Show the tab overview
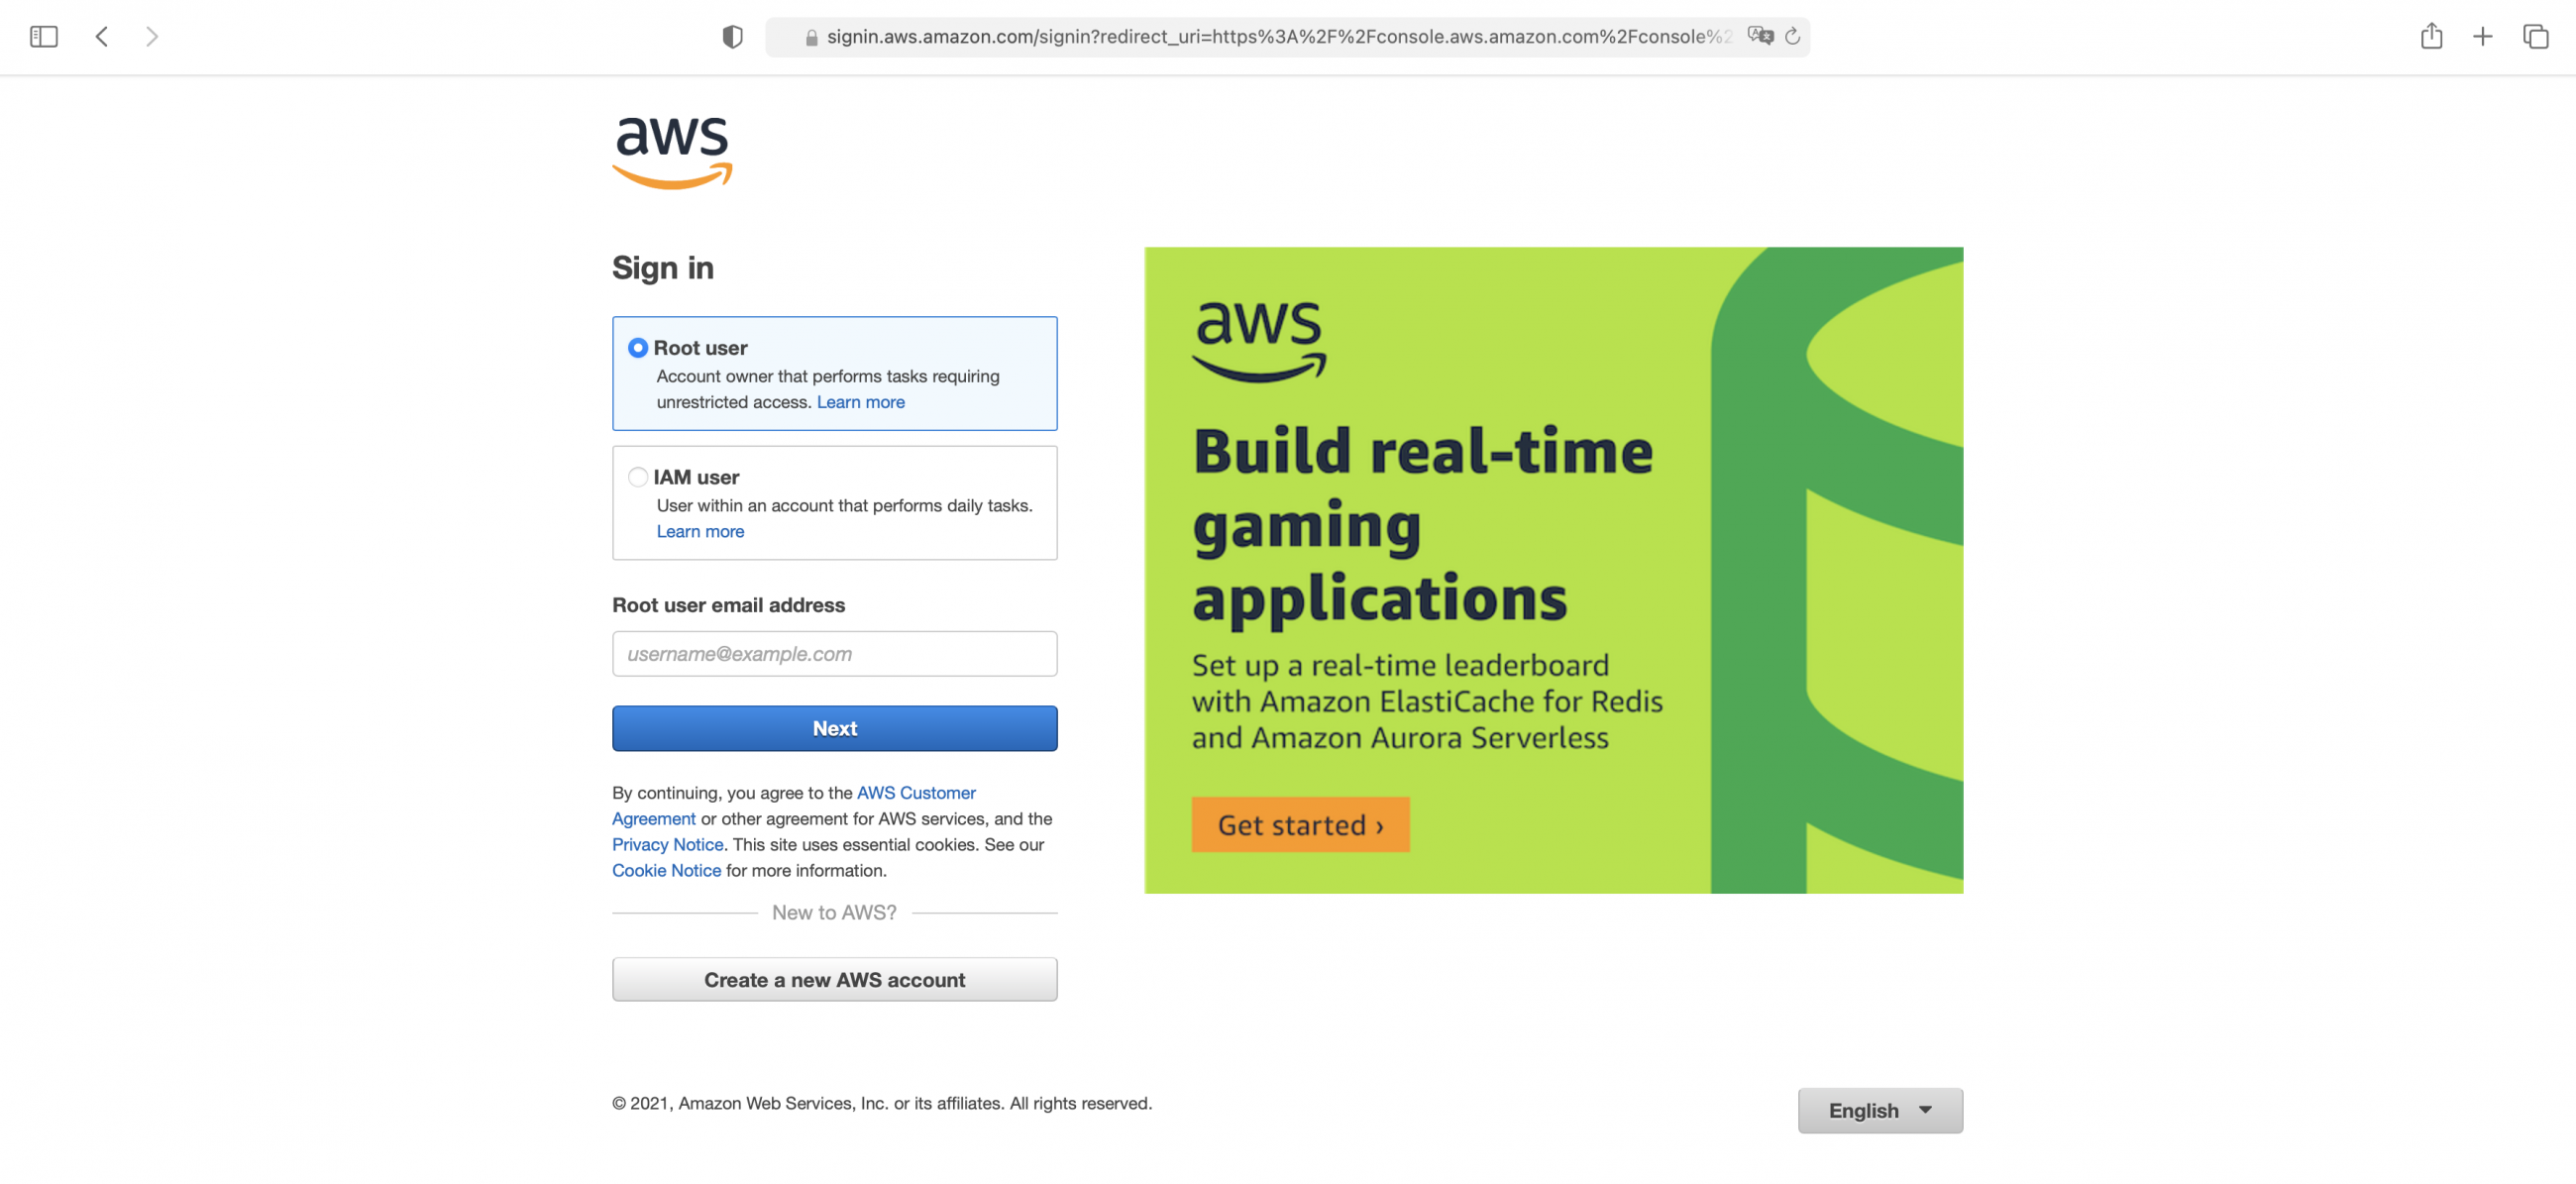The height and width of the screenshot is (1184, 2576). 2535,36
